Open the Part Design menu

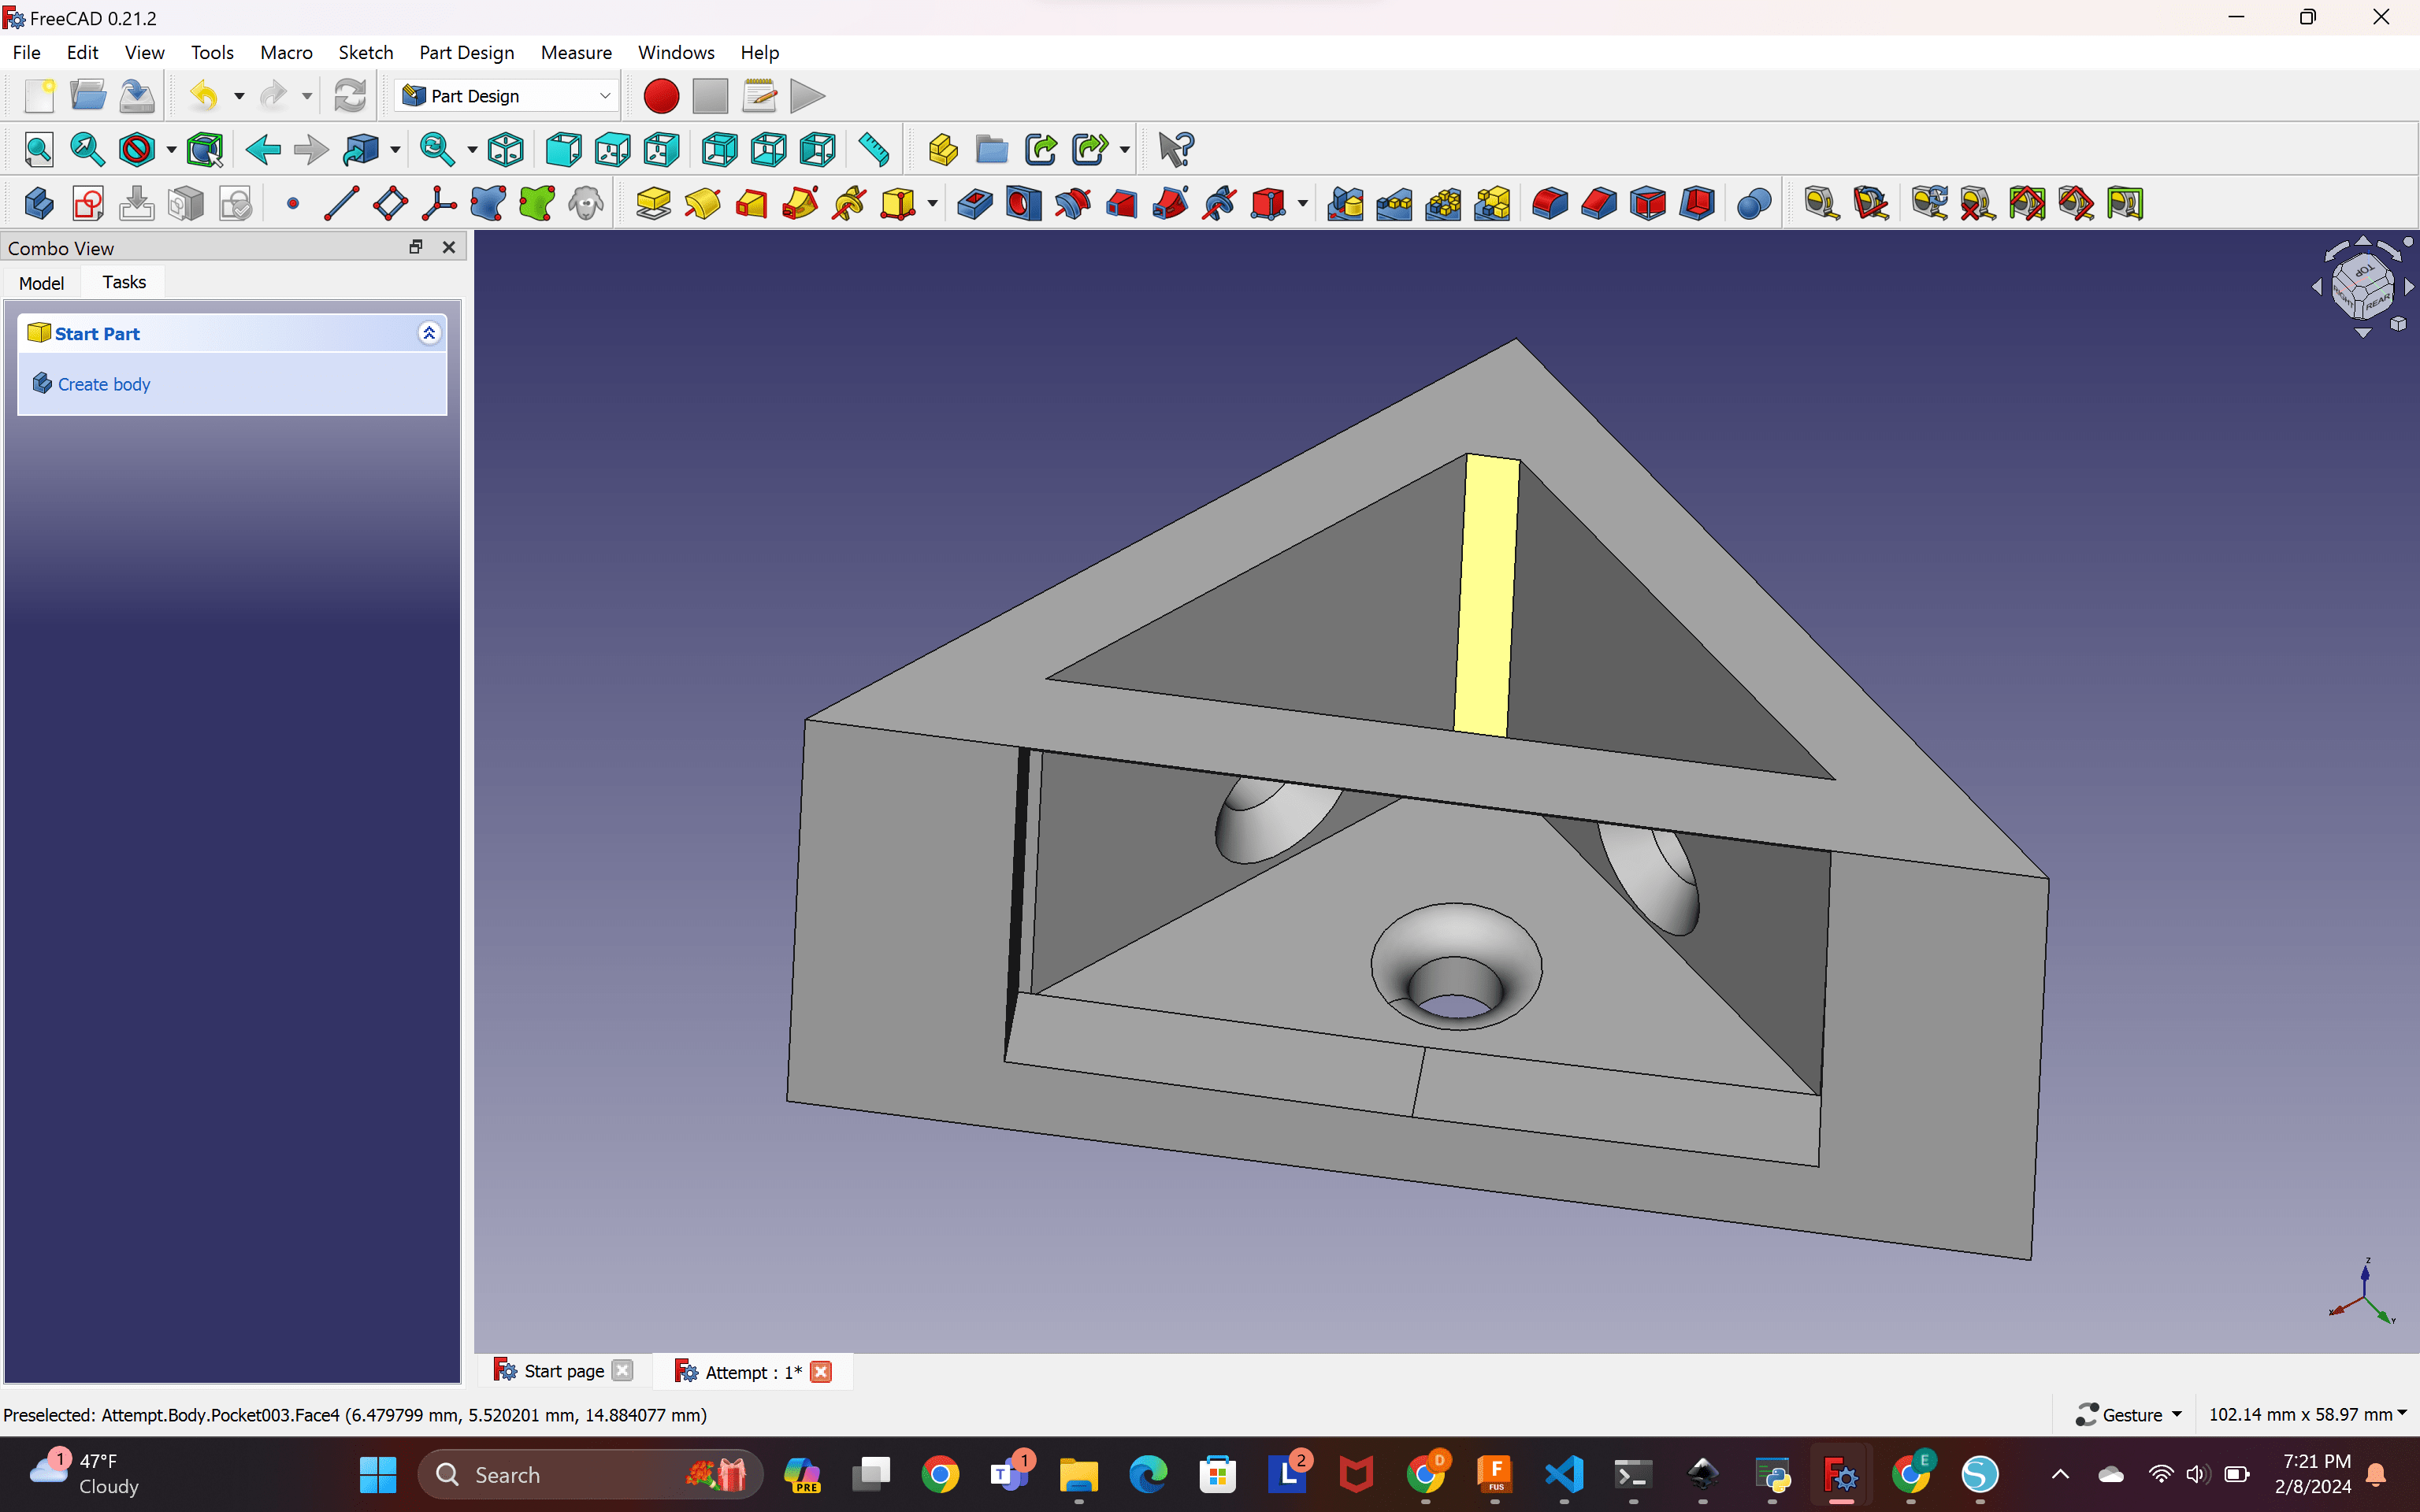(466, 52)
